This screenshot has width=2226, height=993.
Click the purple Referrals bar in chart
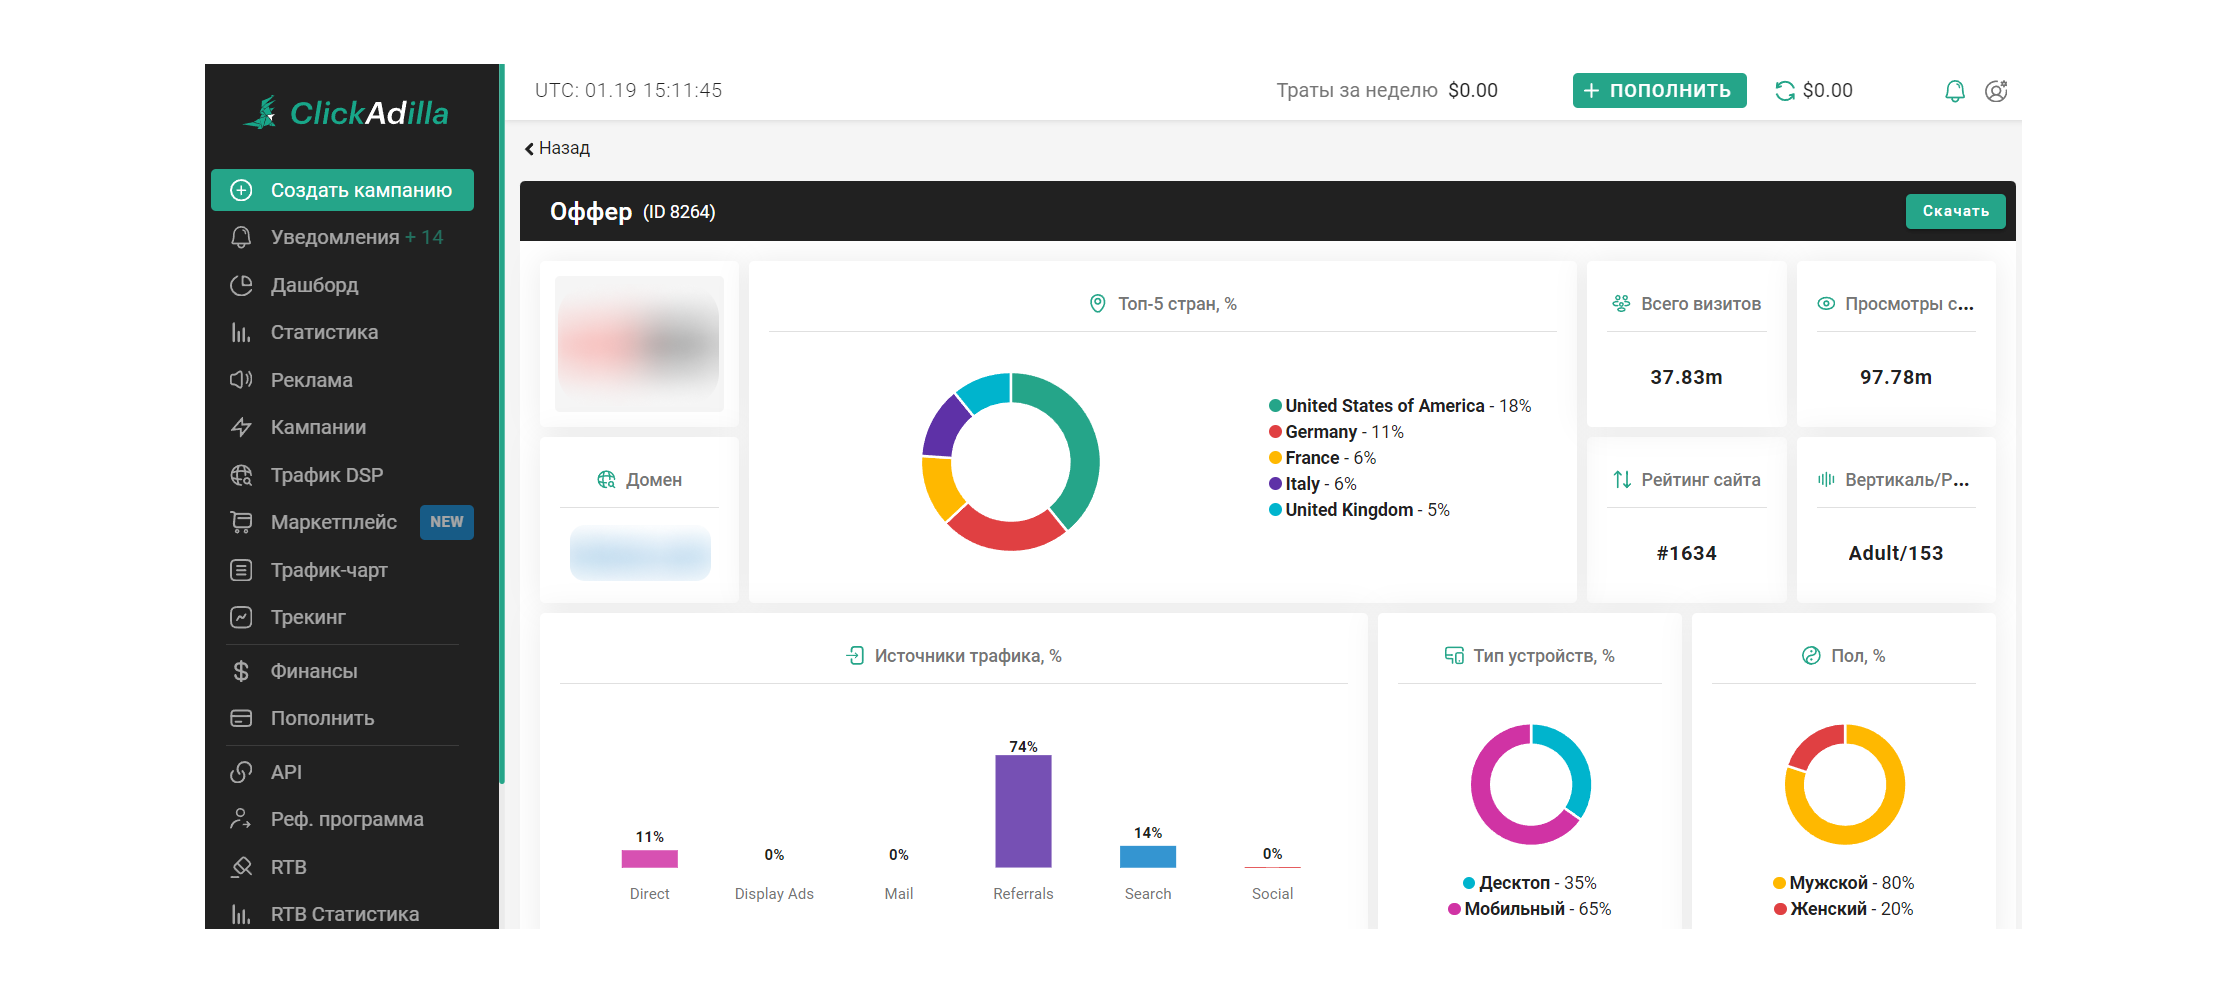click(1023, 811)
